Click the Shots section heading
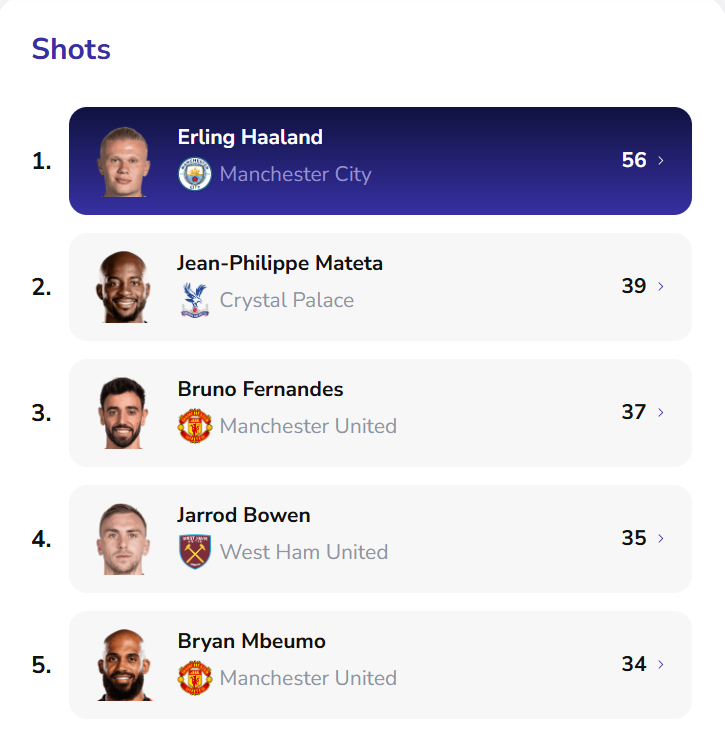Image resolution: width=725 pixels, height=744 pixels. tap(71, 49)
